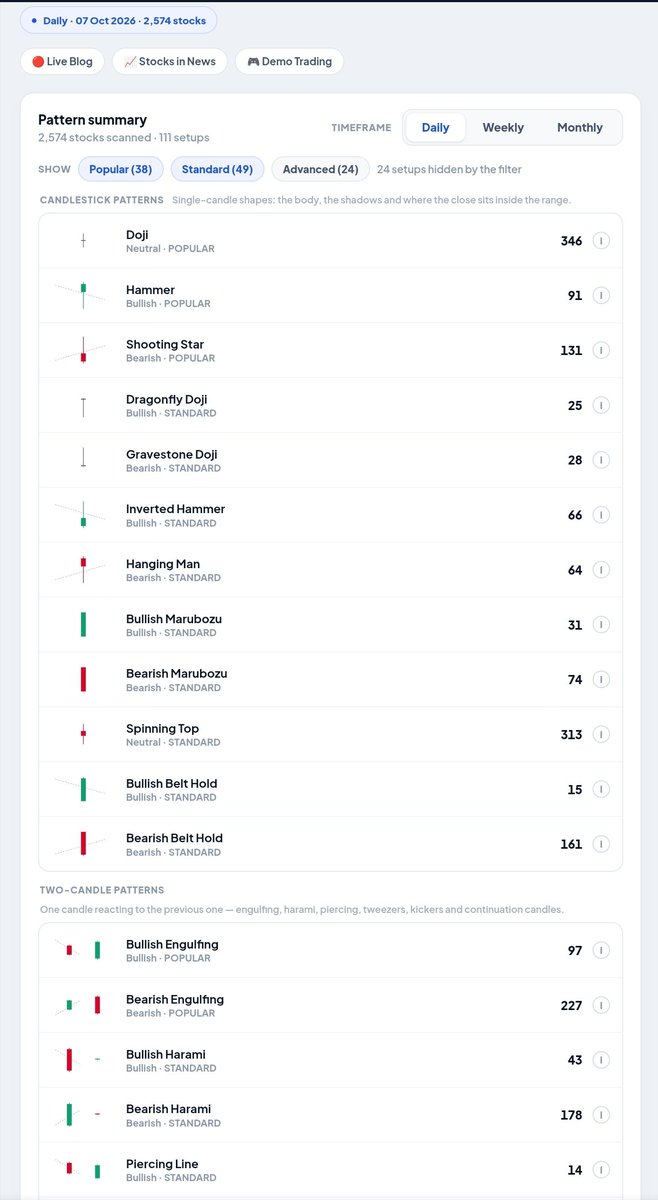Open info icon for Doji pattern
Viewport: 658px width, 1200px height.
(x=601, y=241)
